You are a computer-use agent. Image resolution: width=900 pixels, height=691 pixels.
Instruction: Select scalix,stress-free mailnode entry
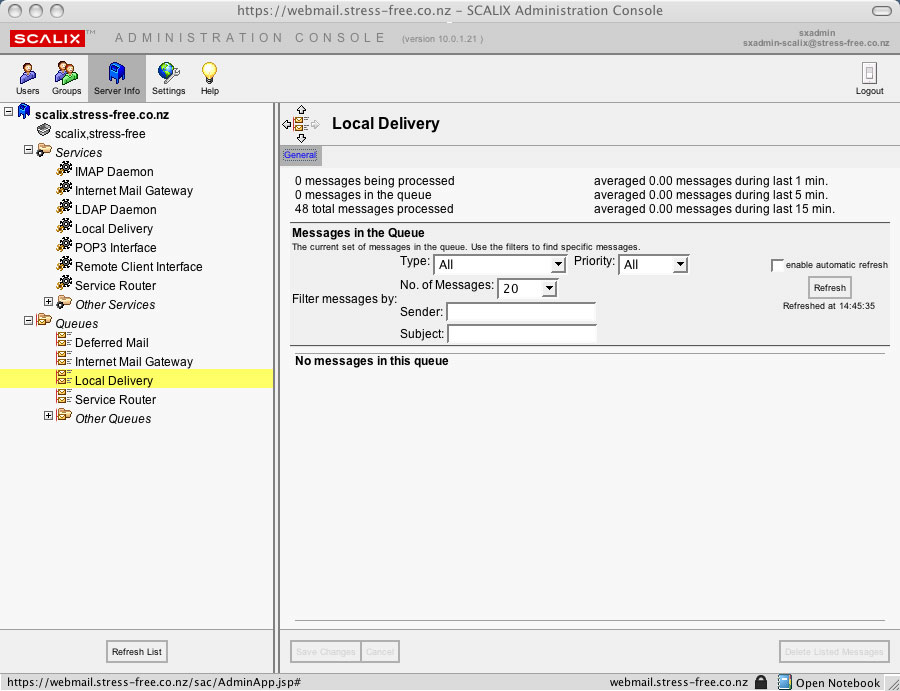(100, 134)
